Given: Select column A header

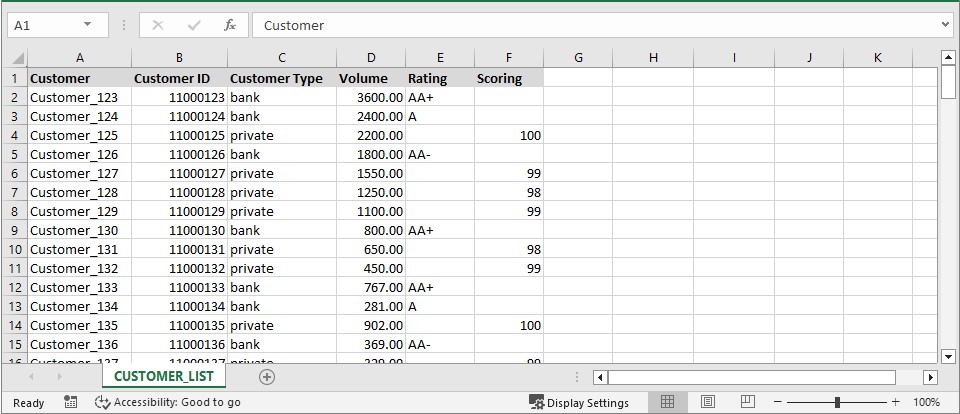Looking at the screenshot, I should [x=80, y=58].
